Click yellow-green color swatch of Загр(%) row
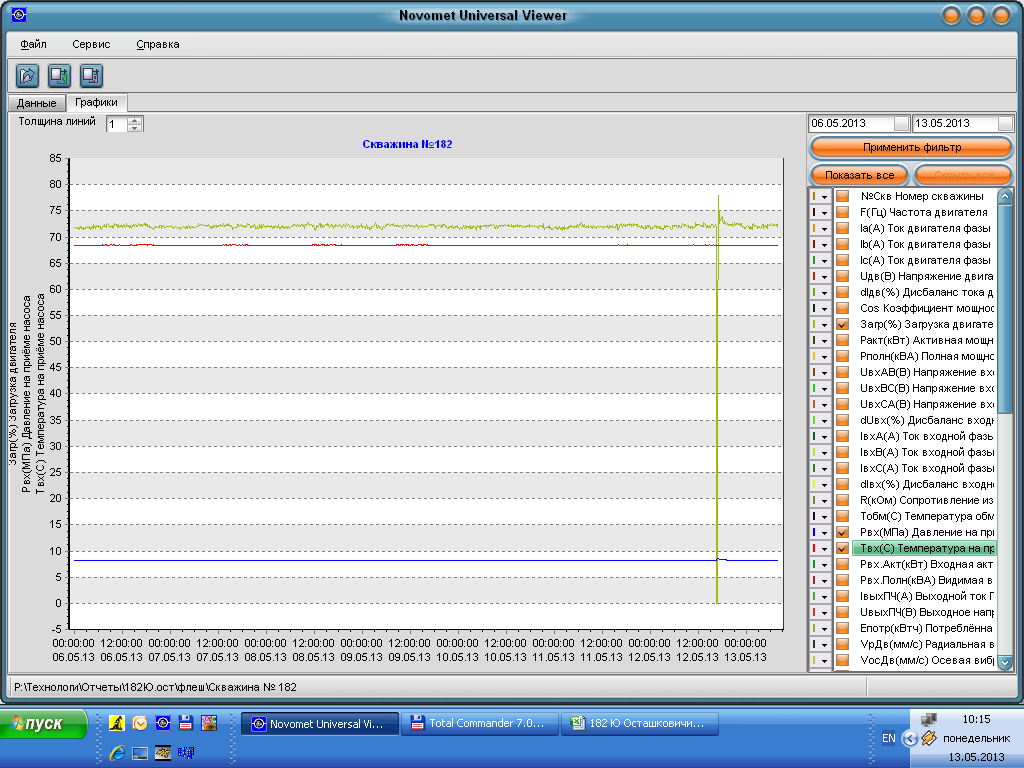1024x768 pixels. point(814,325)
